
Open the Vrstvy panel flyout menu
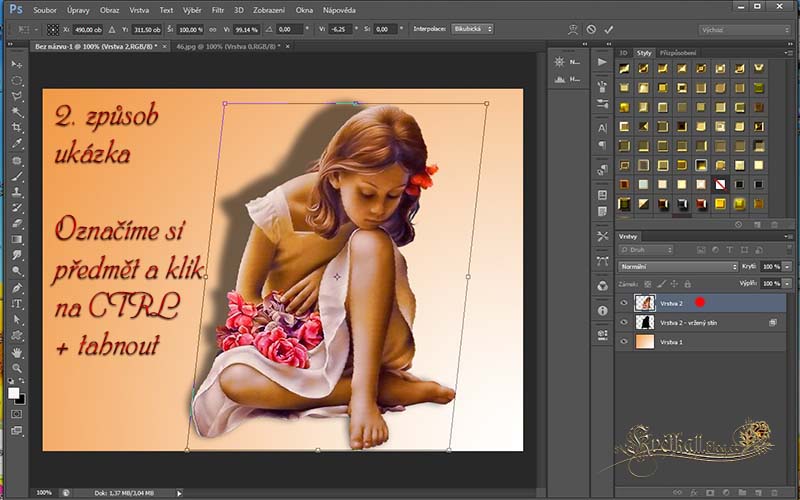point(790,236)
